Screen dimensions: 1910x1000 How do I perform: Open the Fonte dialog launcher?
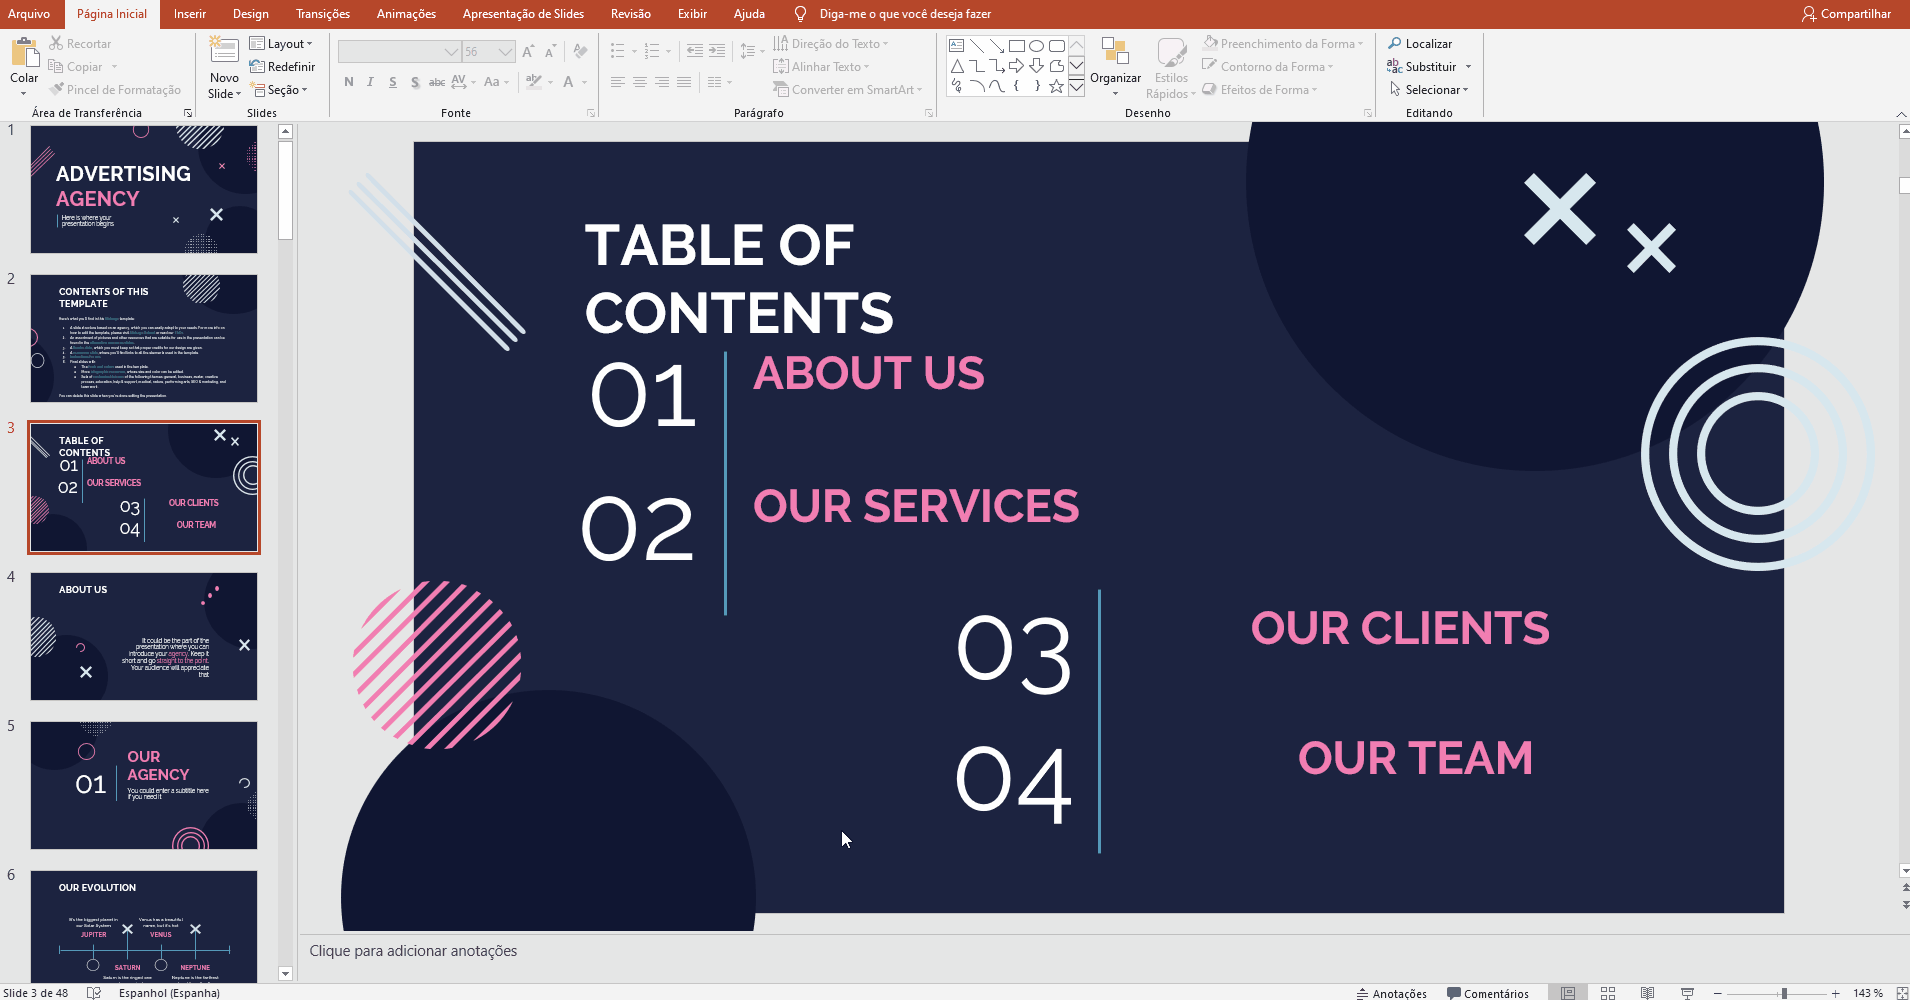pyautogui.click(x=591, y=113)
